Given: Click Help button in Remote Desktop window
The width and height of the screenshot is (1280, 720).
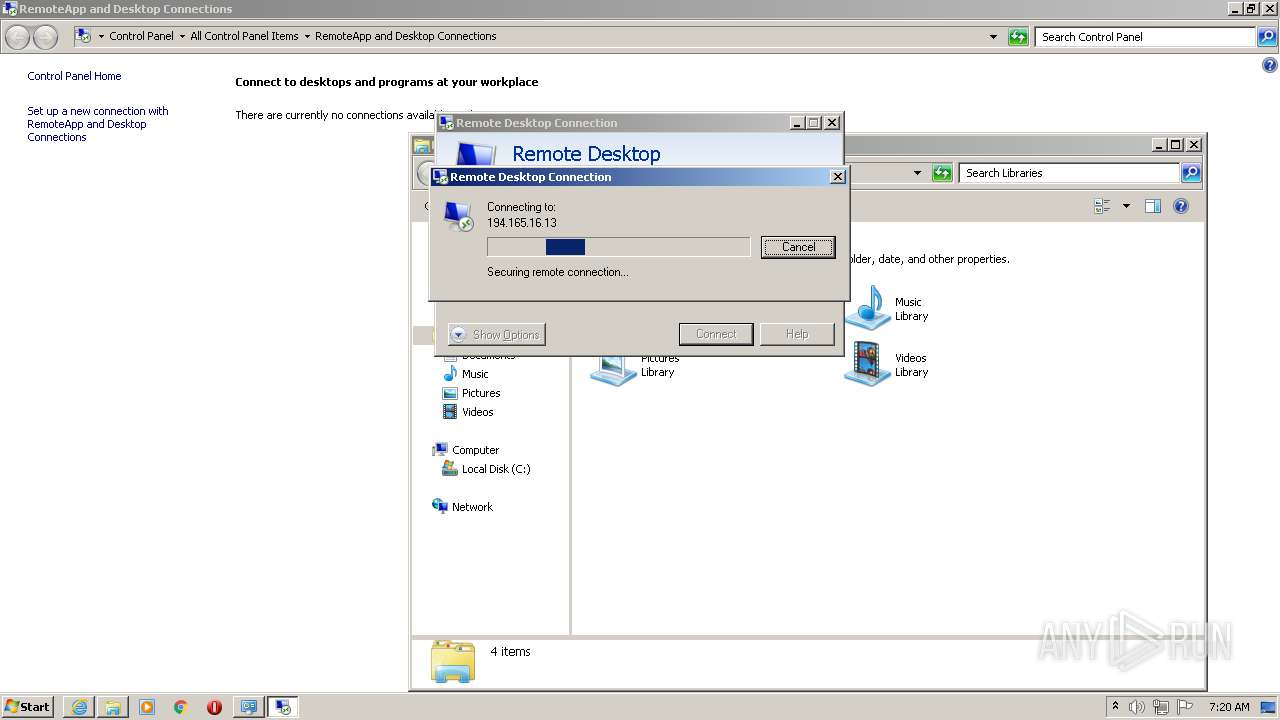Looking at the screenshot, I should (797, 334).
